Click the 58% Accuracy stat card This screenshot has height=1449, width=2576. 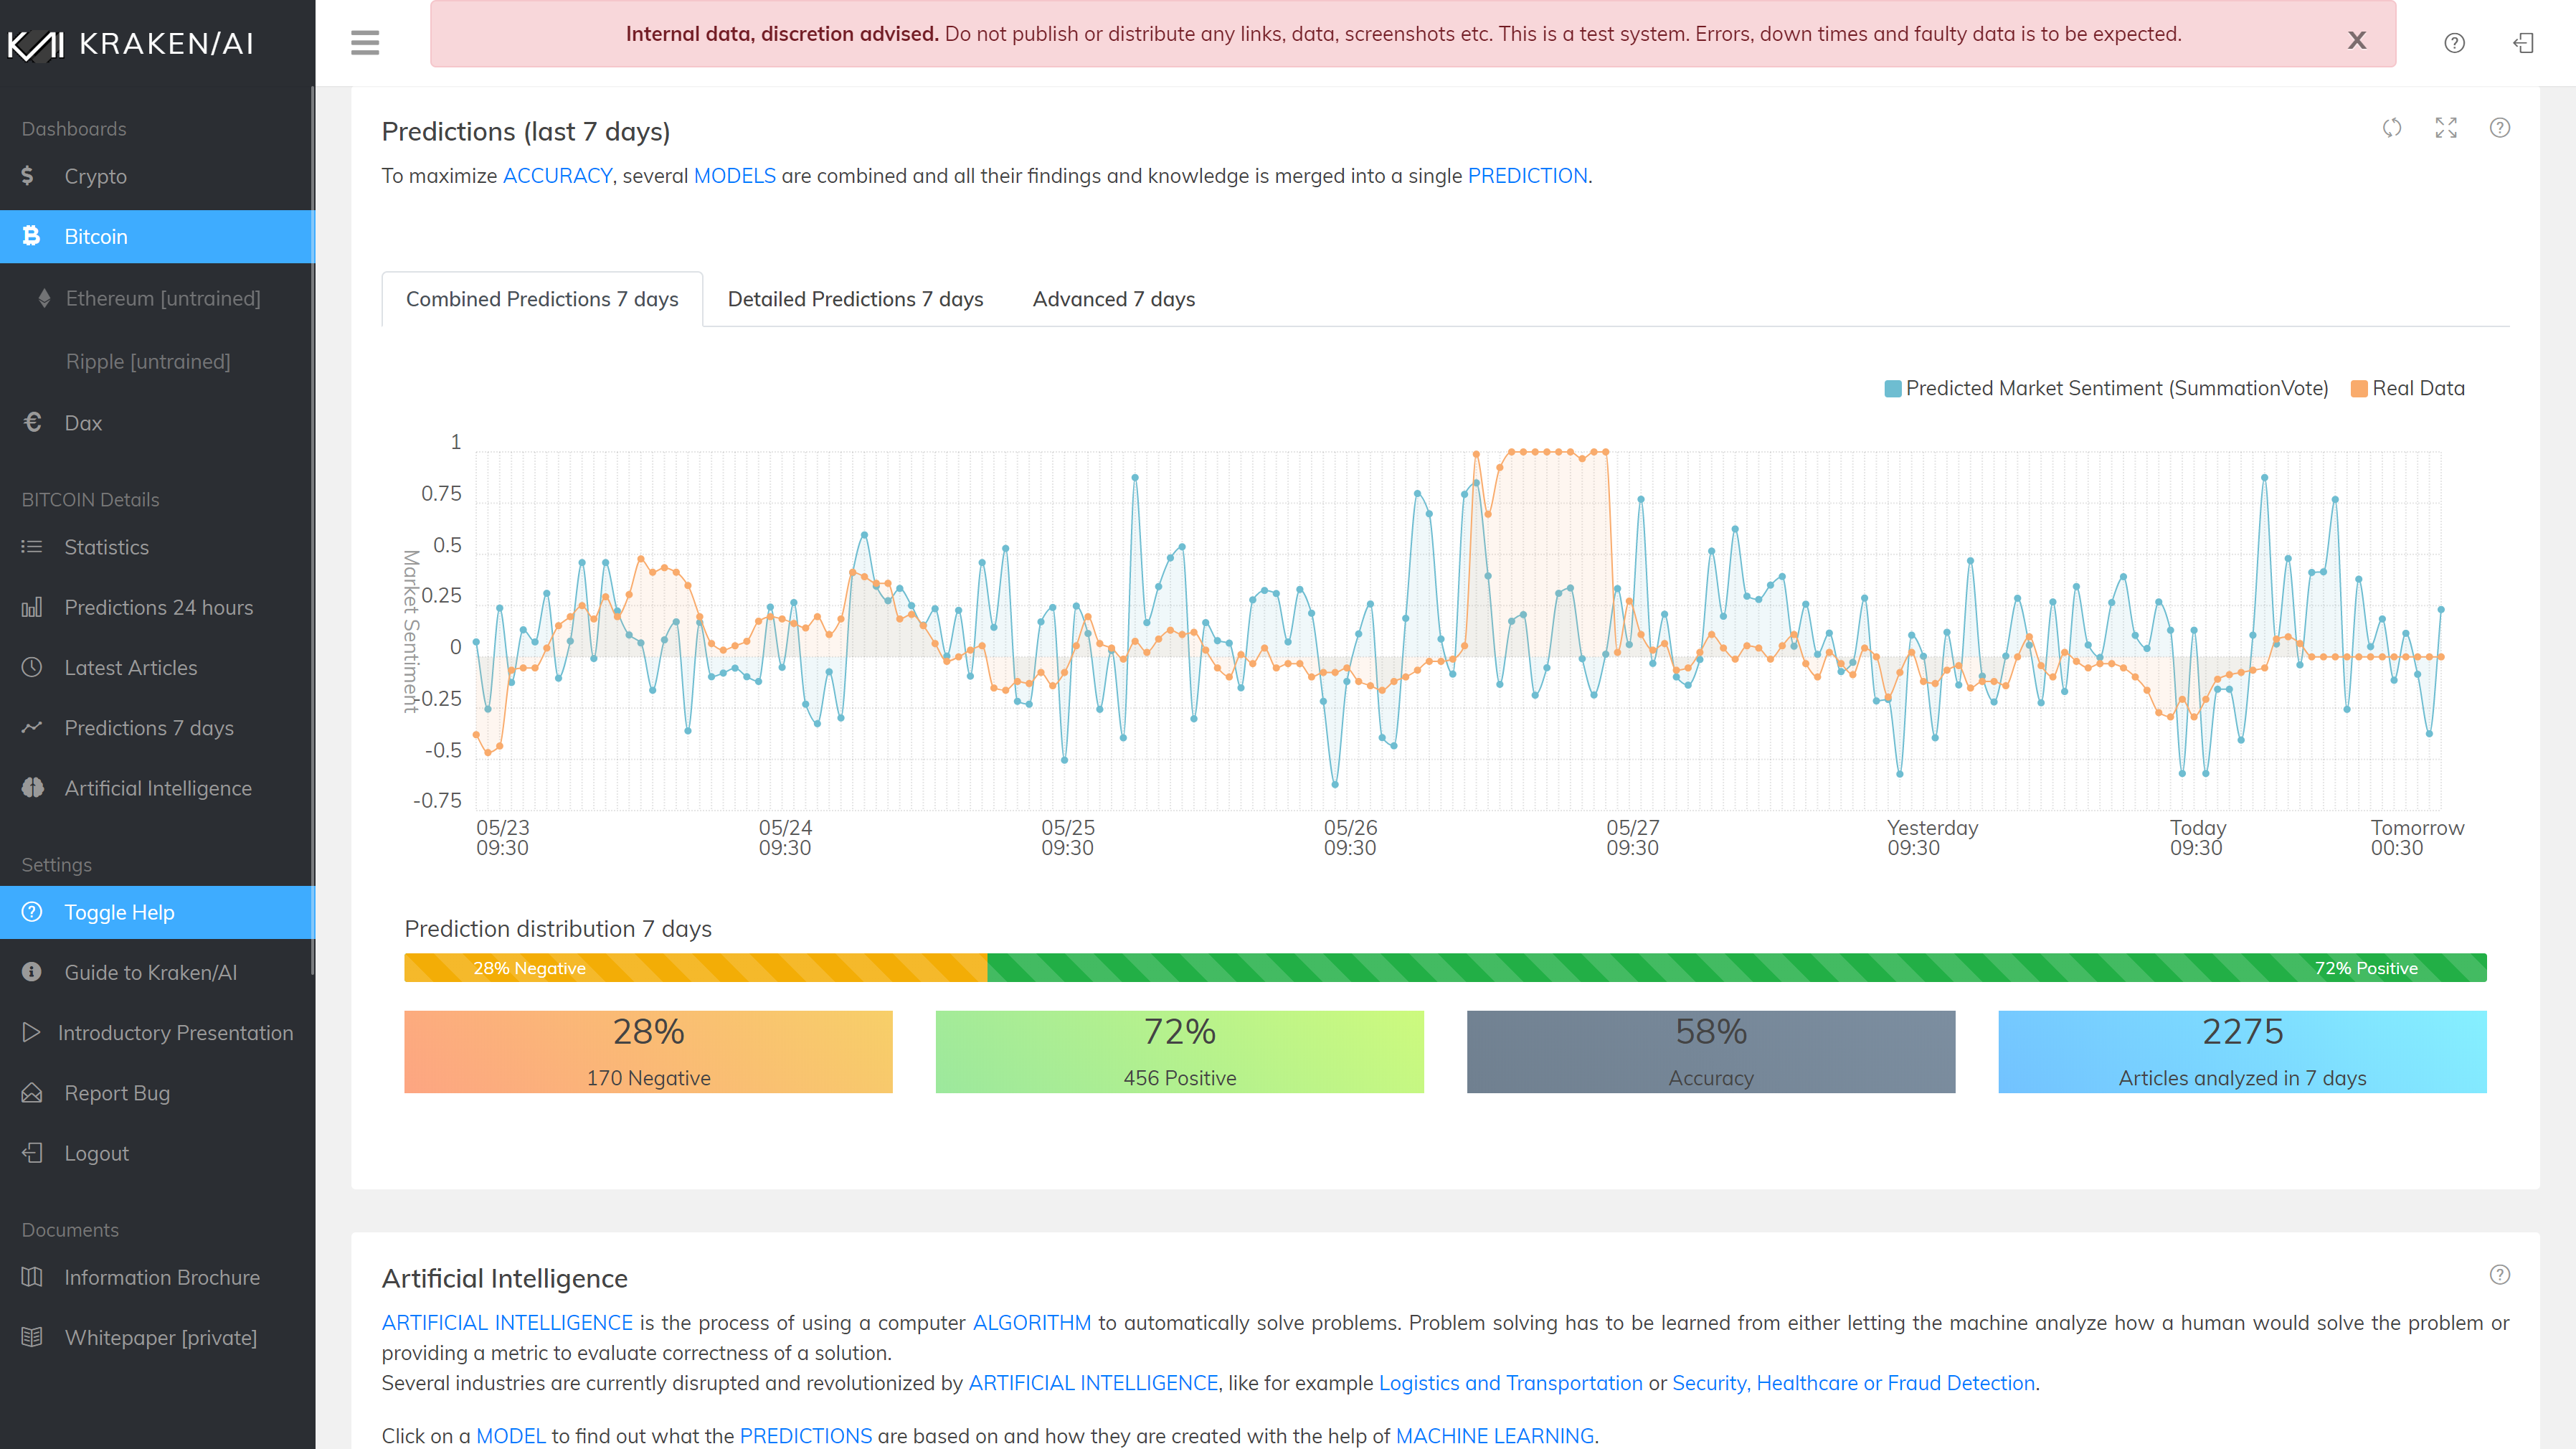[1710, 1051]
